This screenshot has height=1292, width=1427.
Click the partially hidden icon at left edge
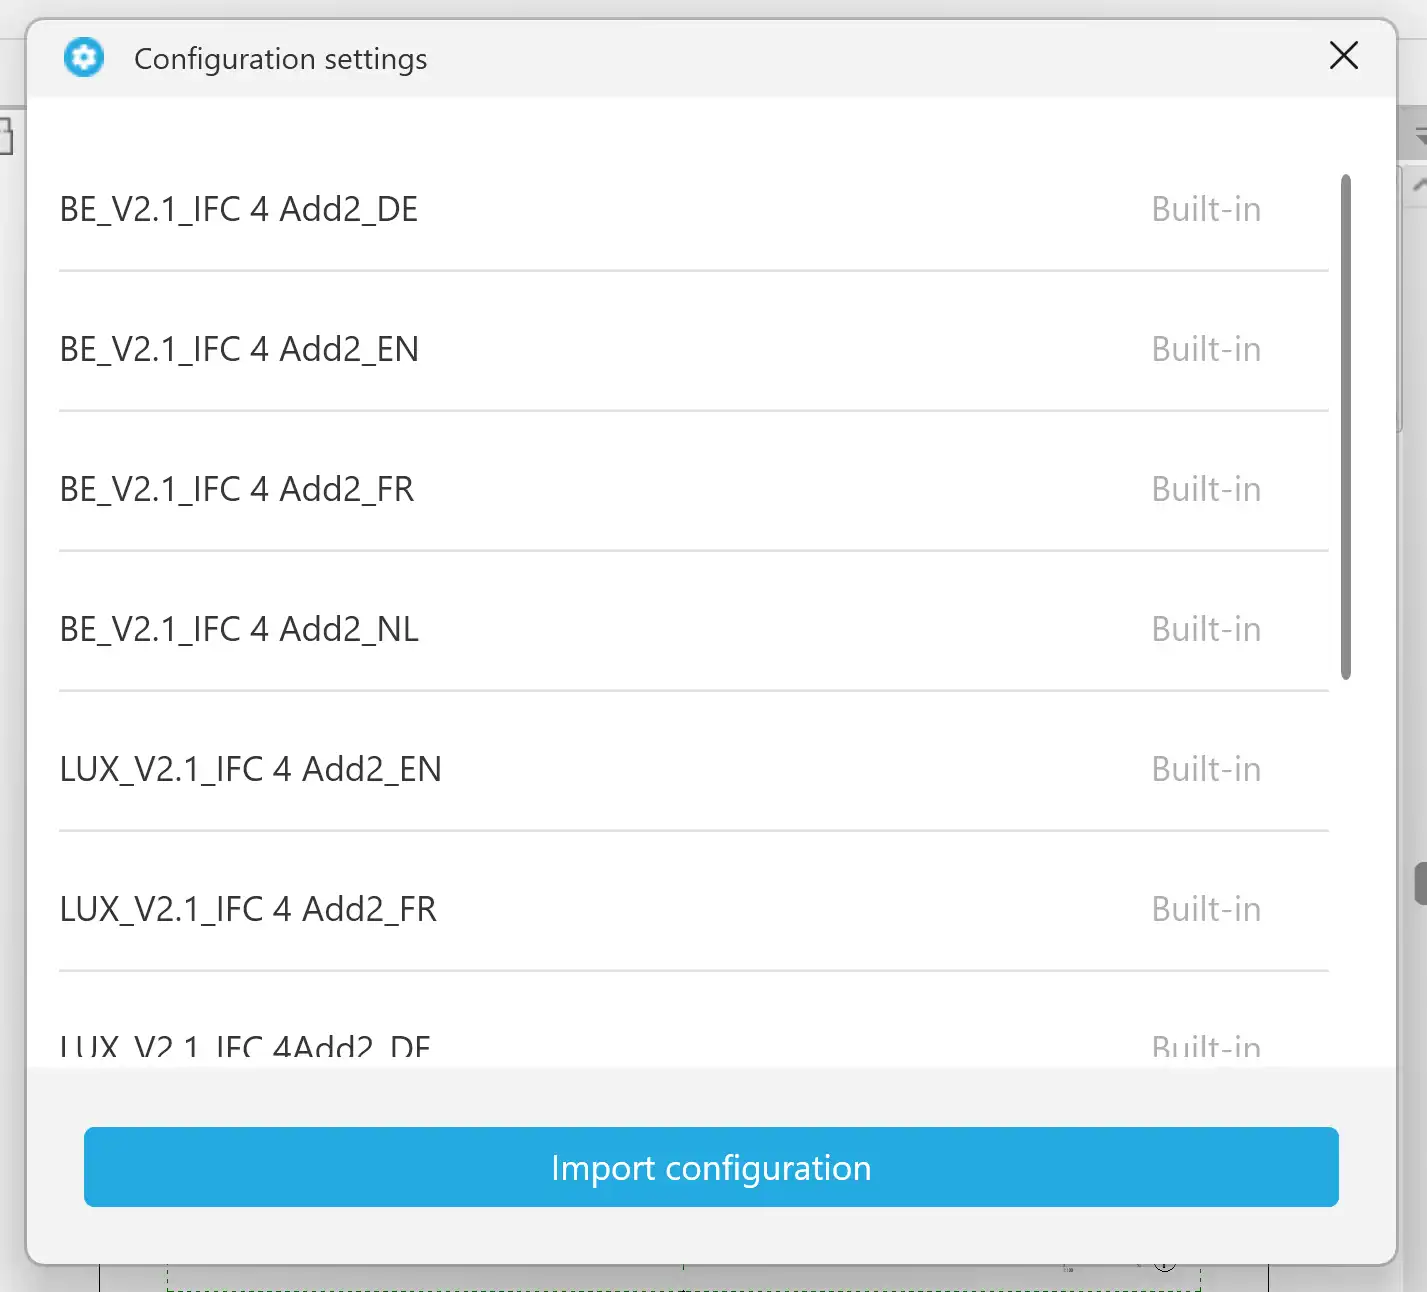point(5,136)
